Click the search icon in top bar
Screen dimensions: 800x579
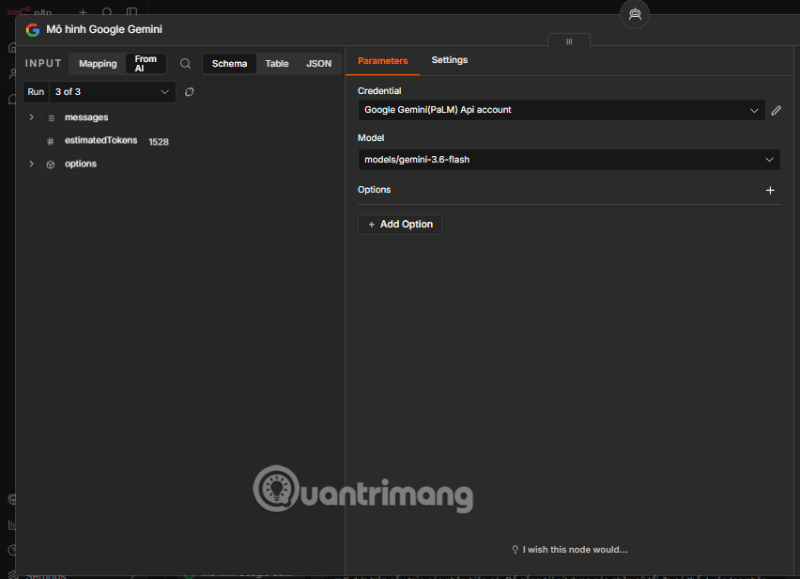pos(107,11)
